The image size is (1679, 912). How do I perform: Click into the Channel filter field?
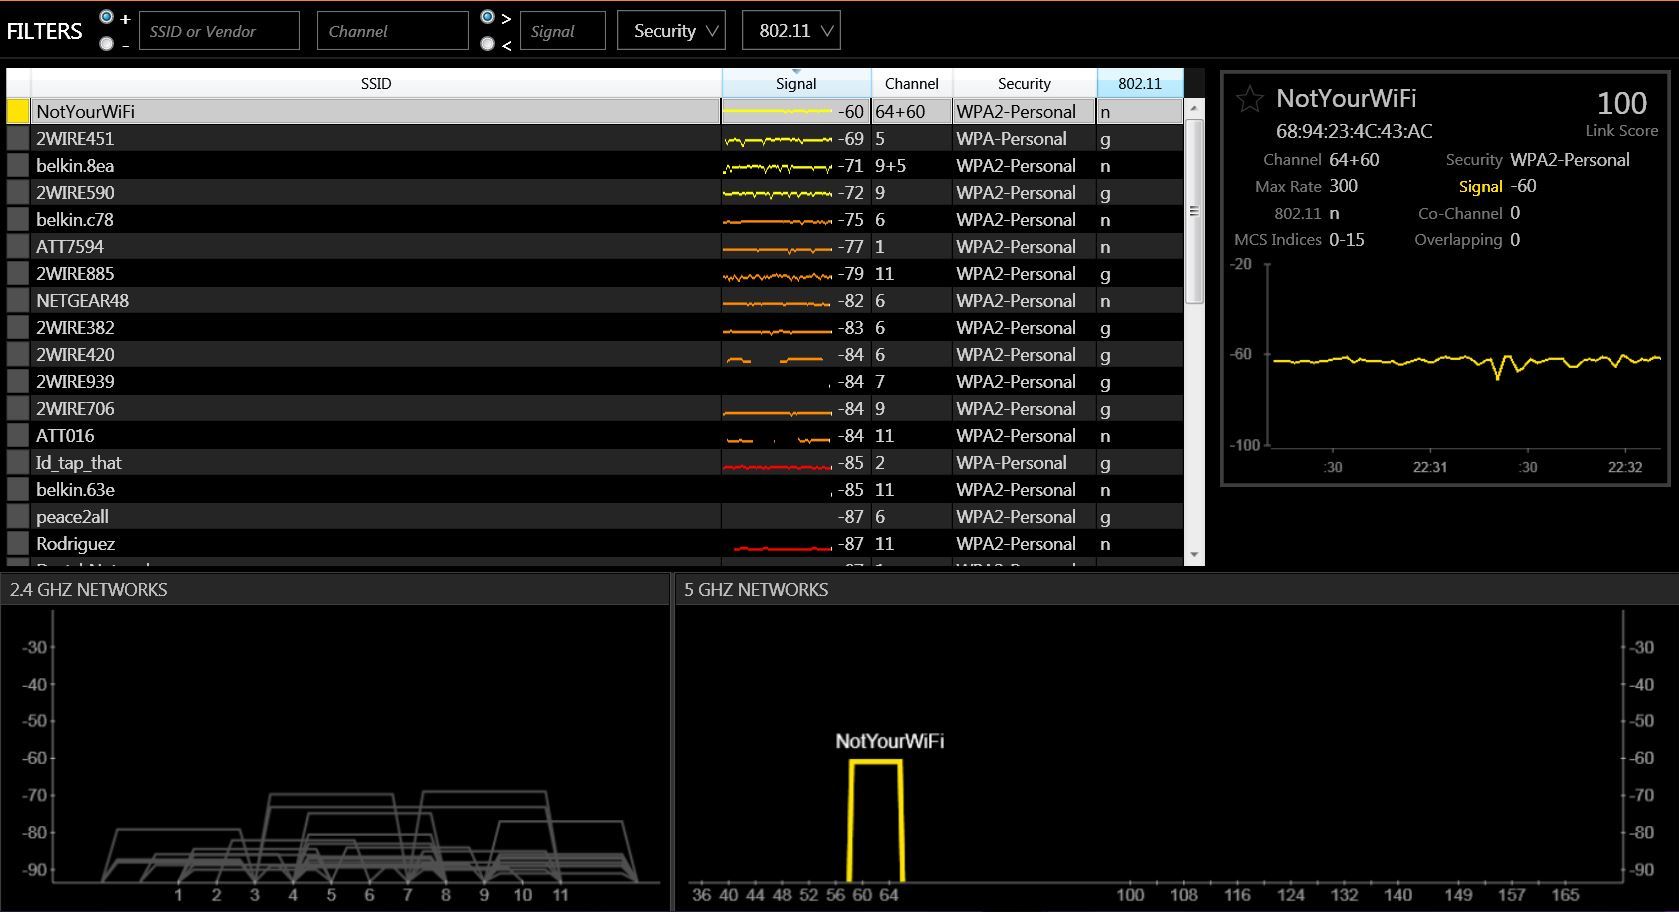coord(392,31)
